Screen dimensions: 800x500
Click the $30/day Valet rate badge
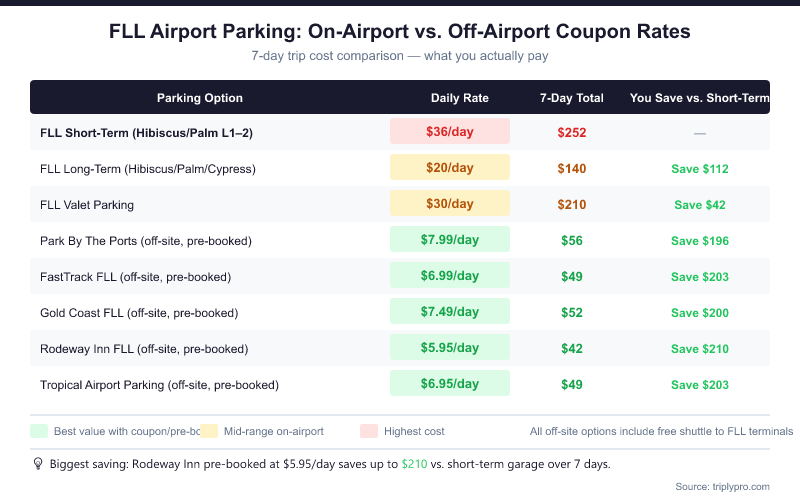[450, 204]
